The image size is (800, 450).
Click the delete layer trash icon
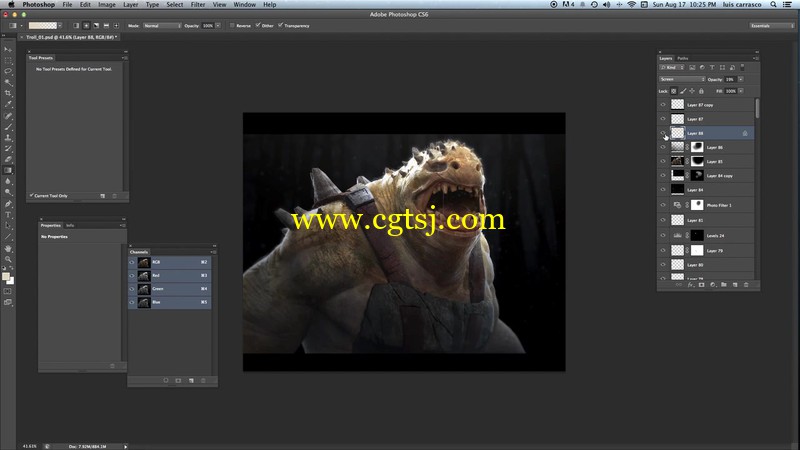[x=746, y=285]
